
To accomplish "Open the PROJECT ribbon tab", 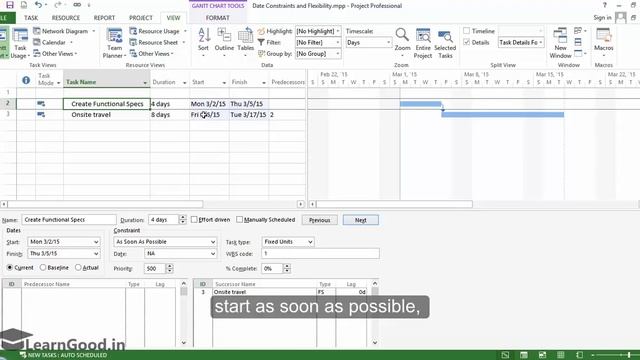I will [140, 18].
